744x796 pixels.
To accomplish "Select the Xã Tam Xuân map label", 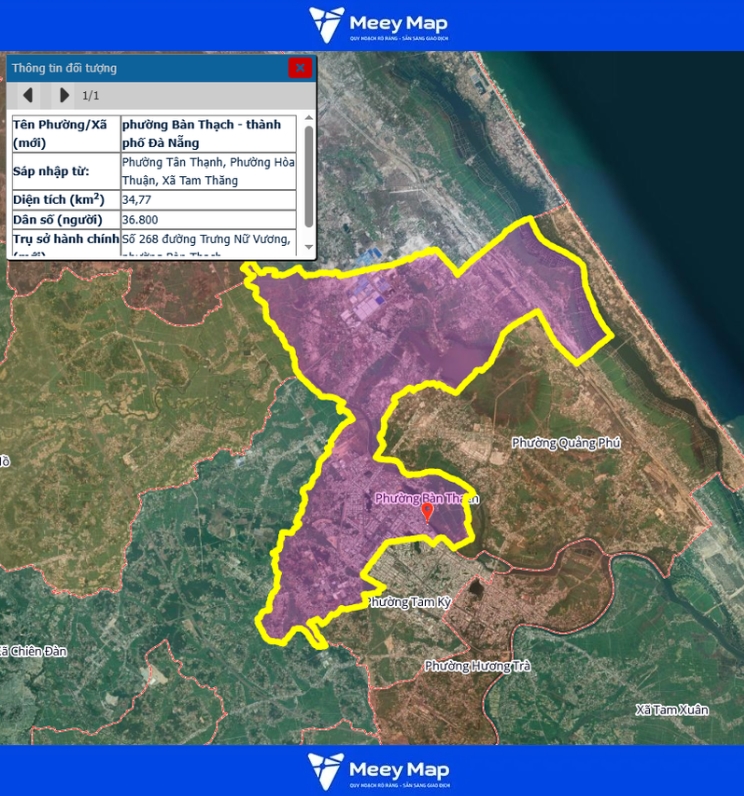I will coord(672,710).
